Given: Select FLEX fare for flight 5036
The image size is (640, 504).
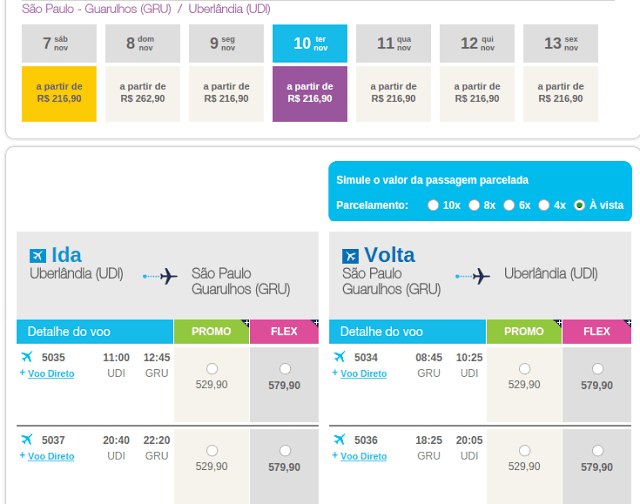Looking at the screenshot, I should click(598, 451).
